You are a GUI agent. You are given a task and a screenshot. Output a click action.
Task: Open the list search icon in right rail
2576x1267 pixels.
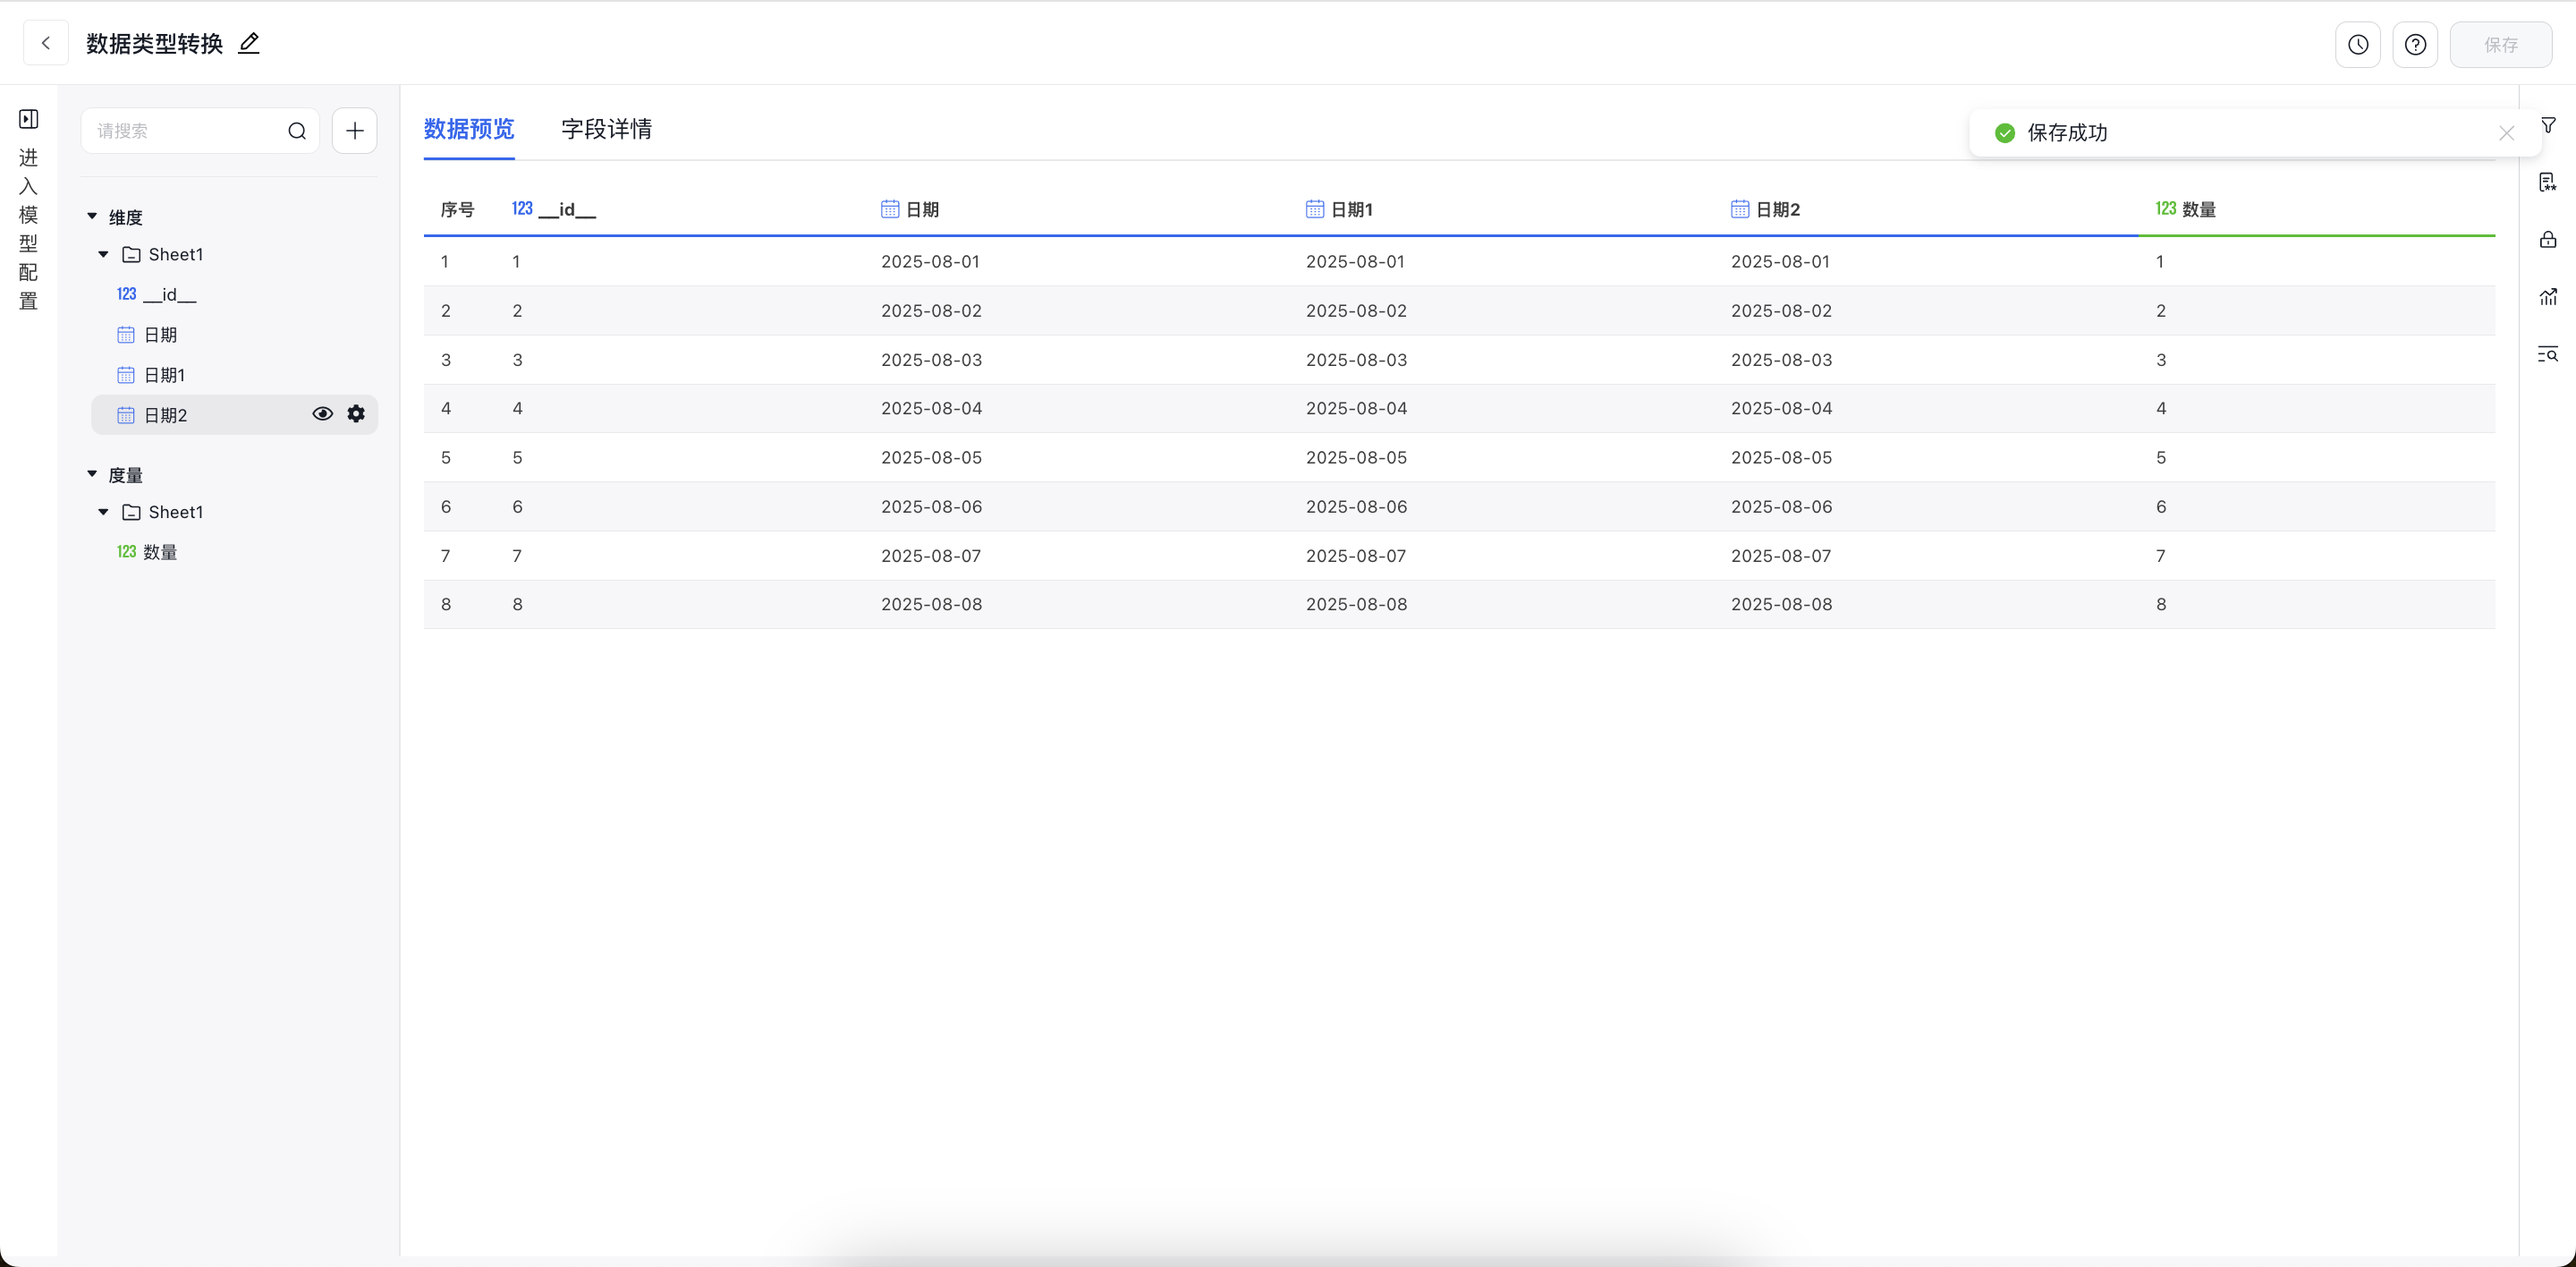pos(2548,354)
